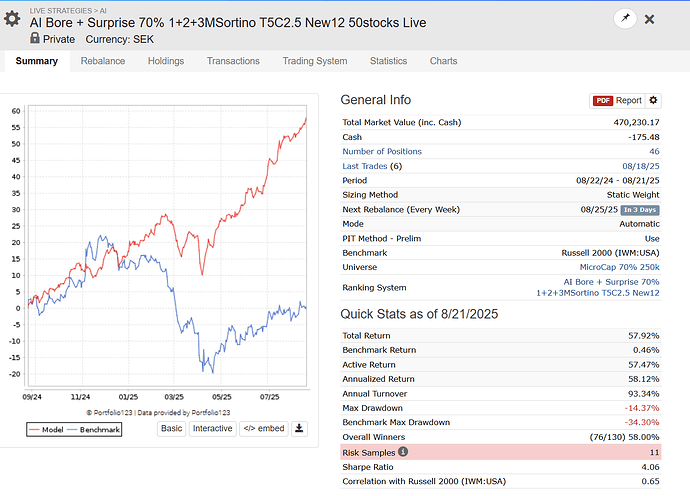Viewport: 690px width, 496px height.
Task: Toggle the Benchmark series in chart legend
Action: click(x=97, y=430)
